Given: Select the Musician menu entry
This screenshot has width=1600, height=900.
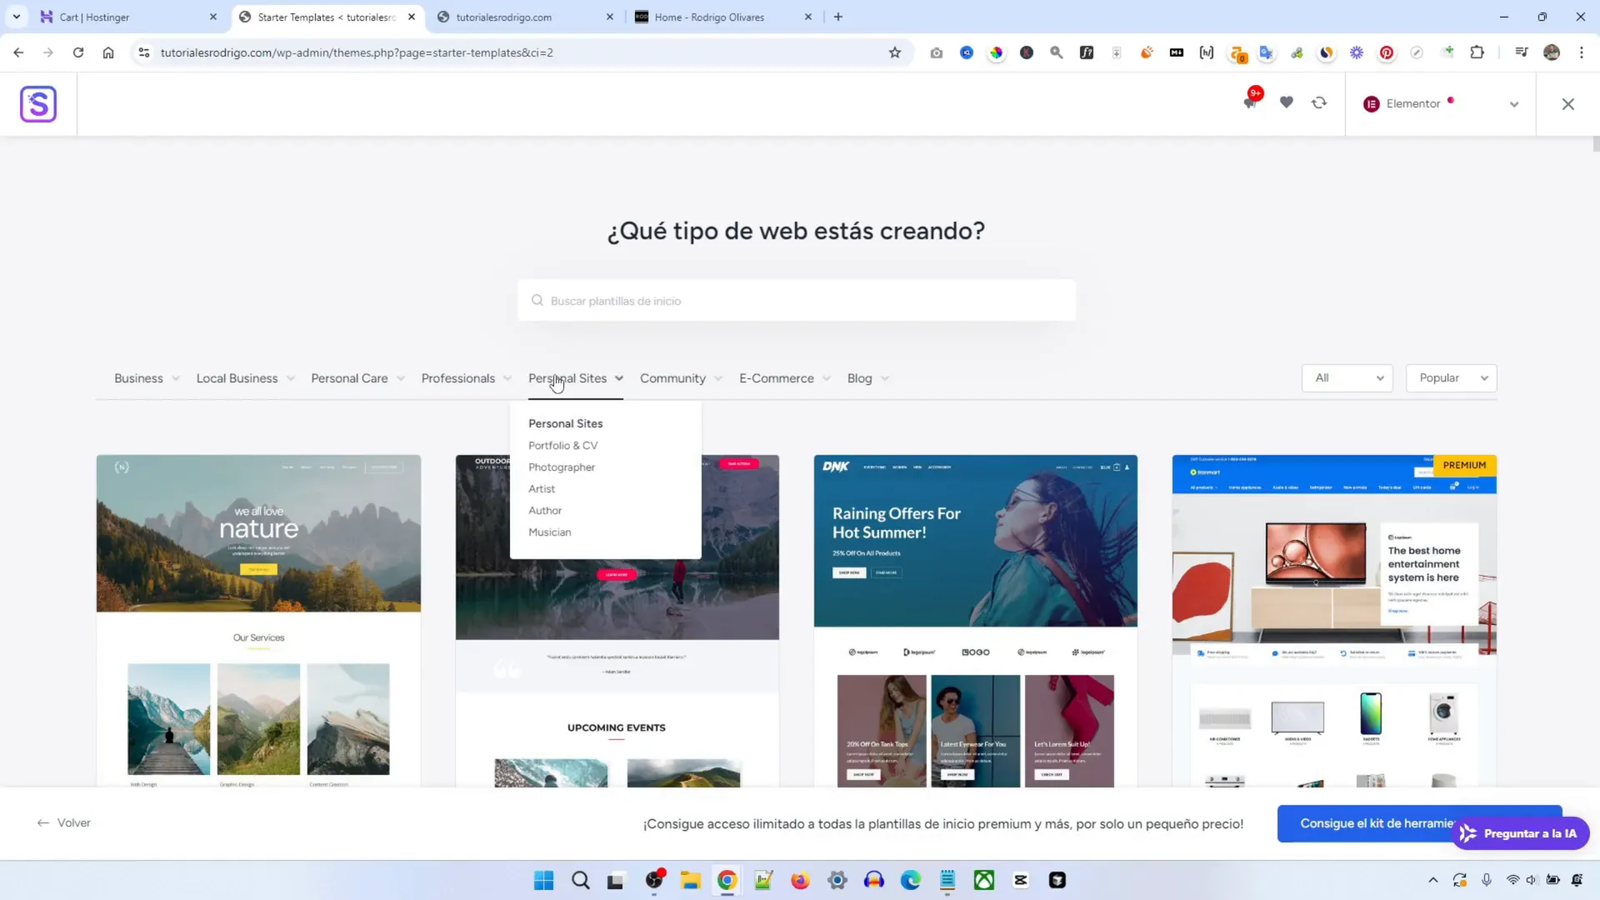Looking at the screenshot, I should pyautogui.click(x=550, y=532).
